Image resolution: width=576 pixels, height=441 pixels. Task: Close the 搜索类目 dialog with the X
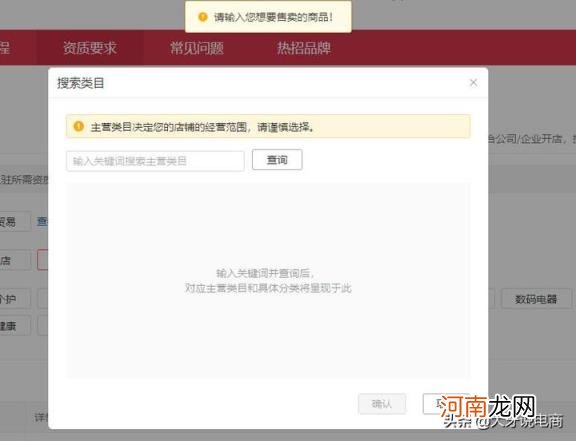(474, 83)
